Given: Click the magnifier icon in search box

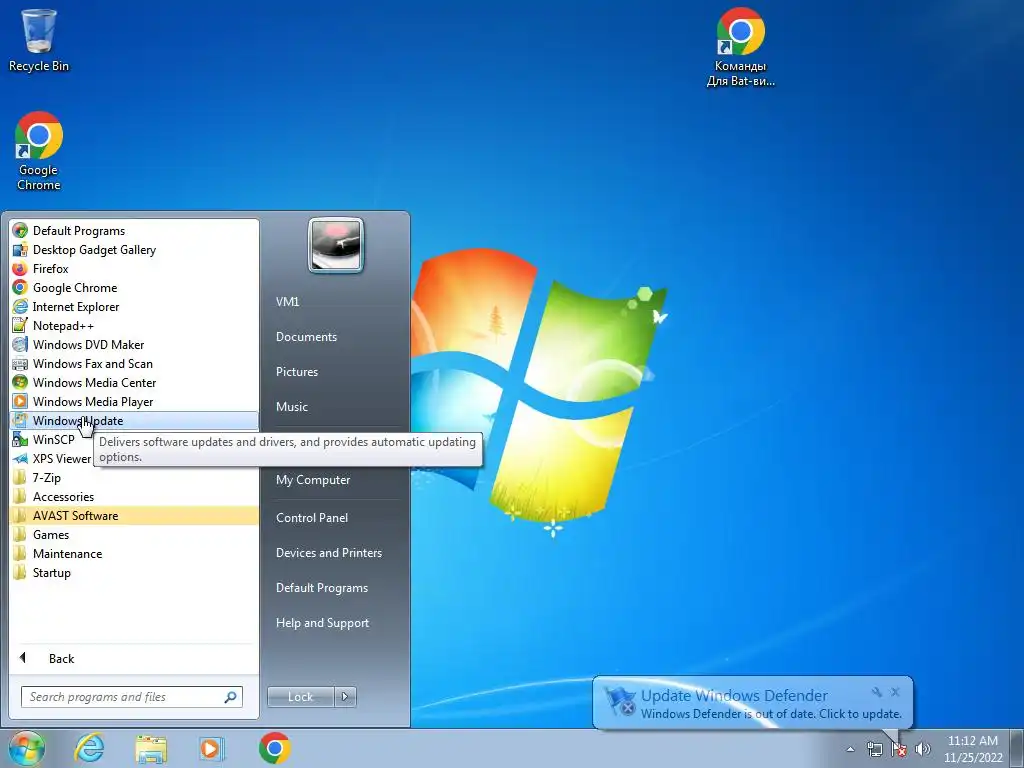Looking at the screenshot, I should click(230, 697).
